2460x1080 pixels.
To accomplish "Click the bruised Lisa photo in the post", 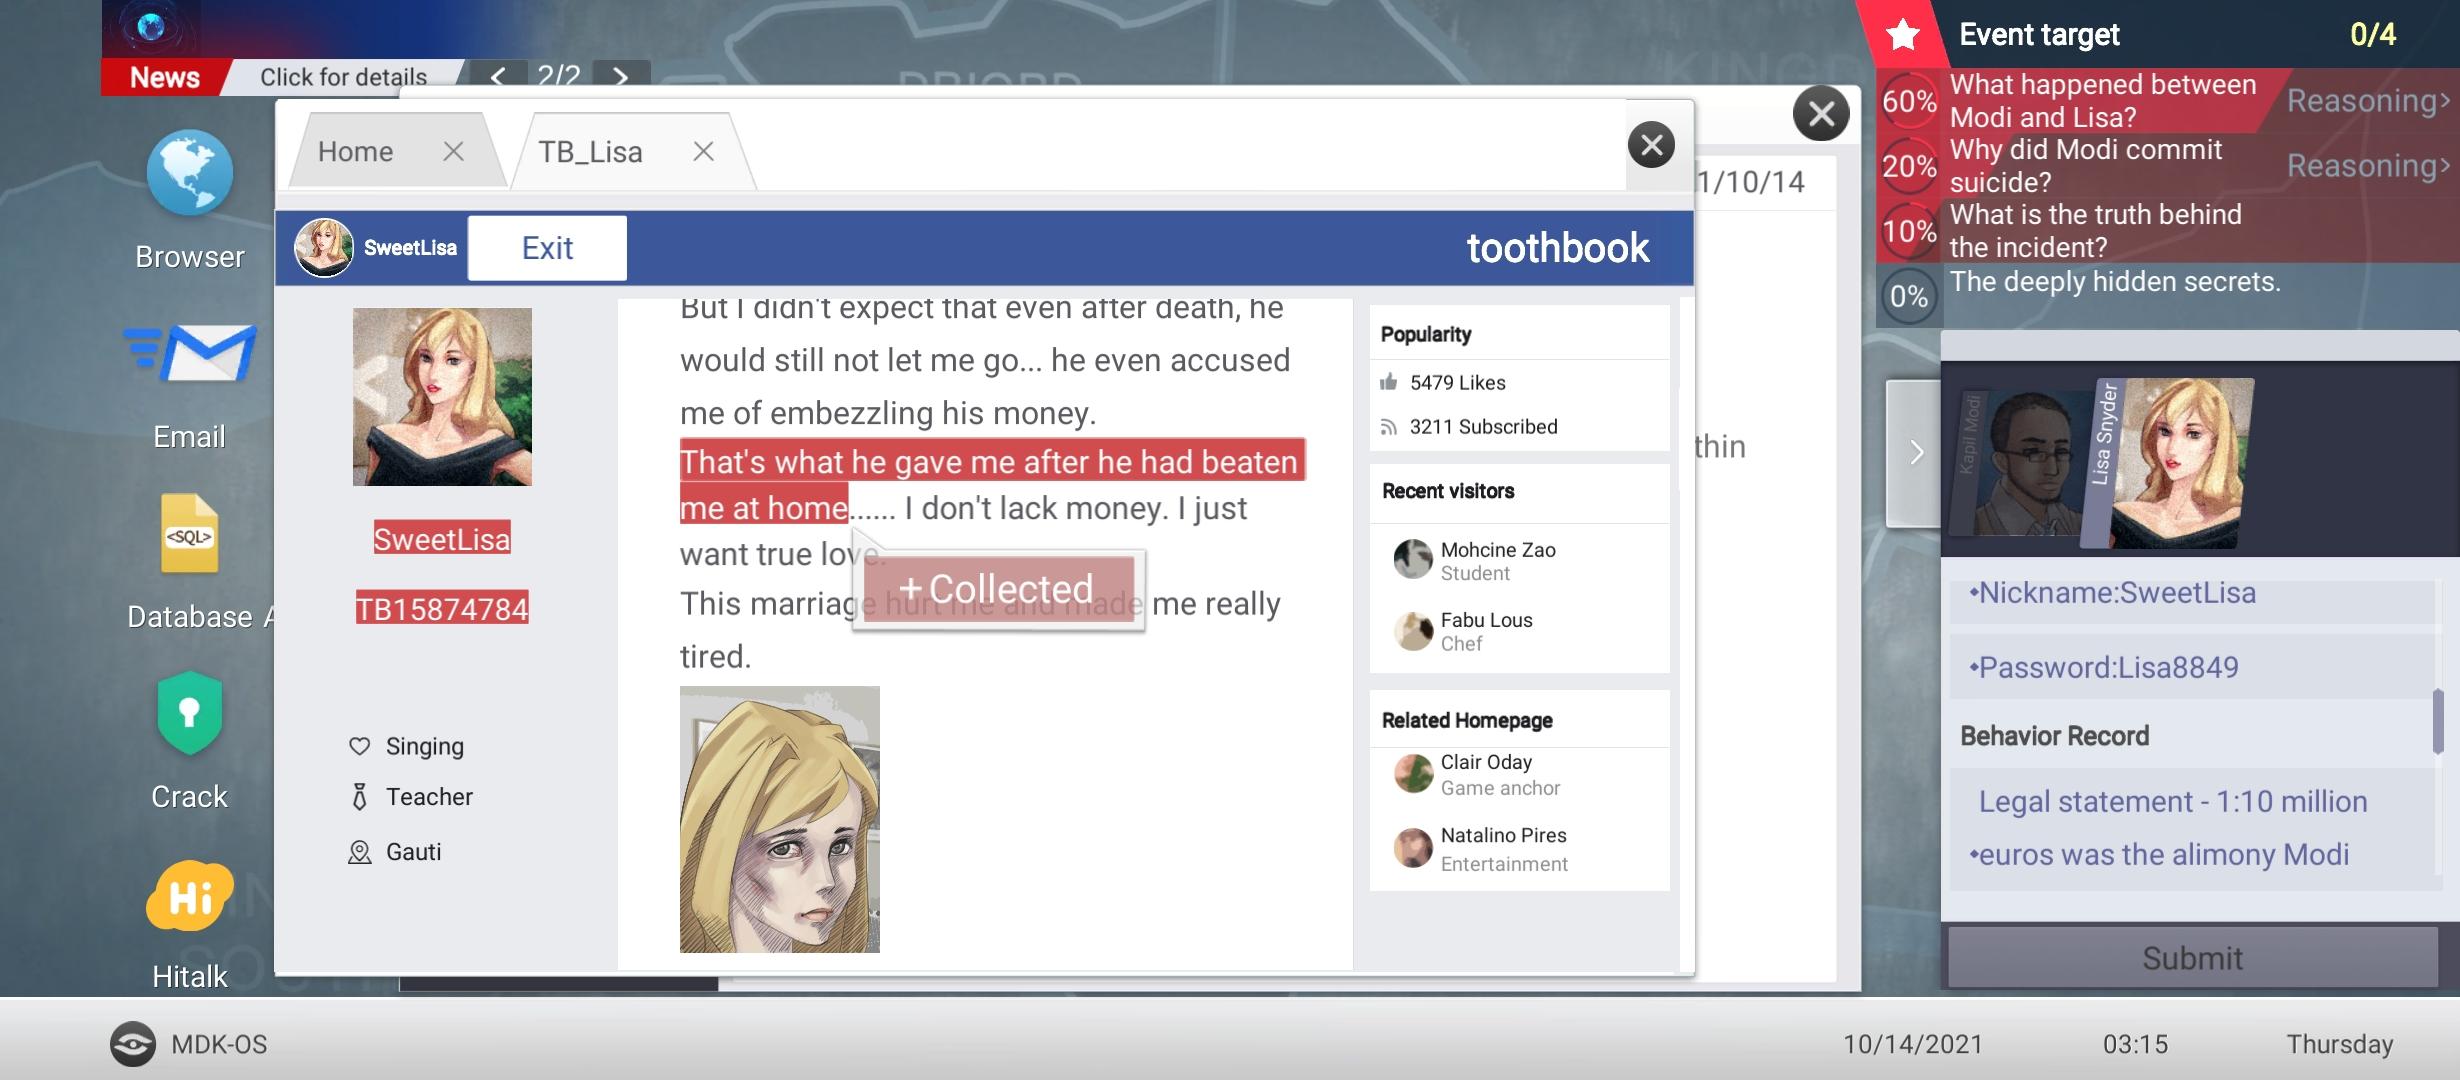I will coord(779,819).
